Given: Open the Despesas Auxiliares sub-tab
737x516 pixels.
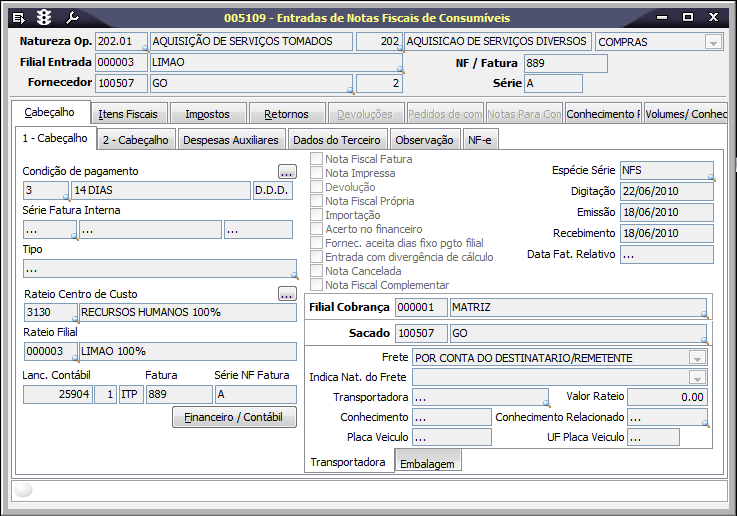Looking at the screenshot, I should tap(231, 140).
